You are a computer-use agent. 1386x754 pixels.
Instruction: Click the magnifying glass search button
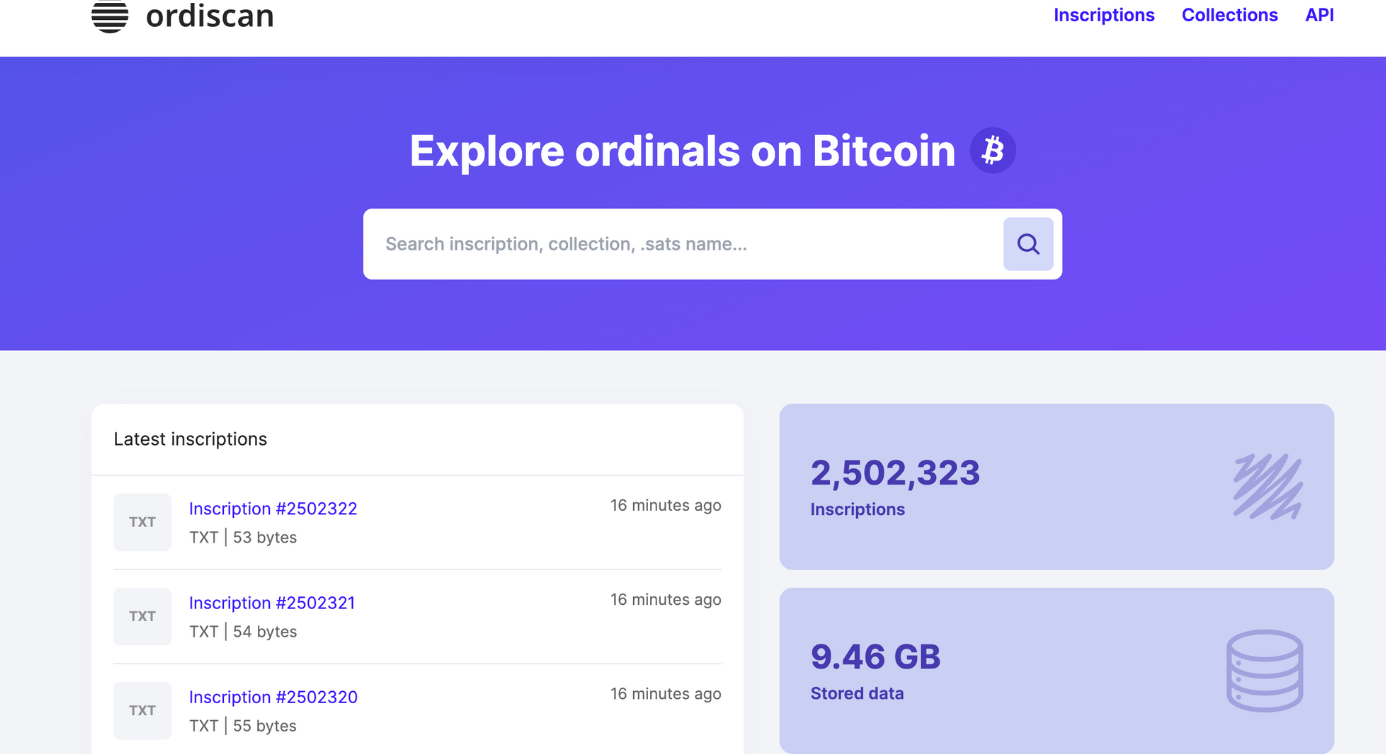1028,244
